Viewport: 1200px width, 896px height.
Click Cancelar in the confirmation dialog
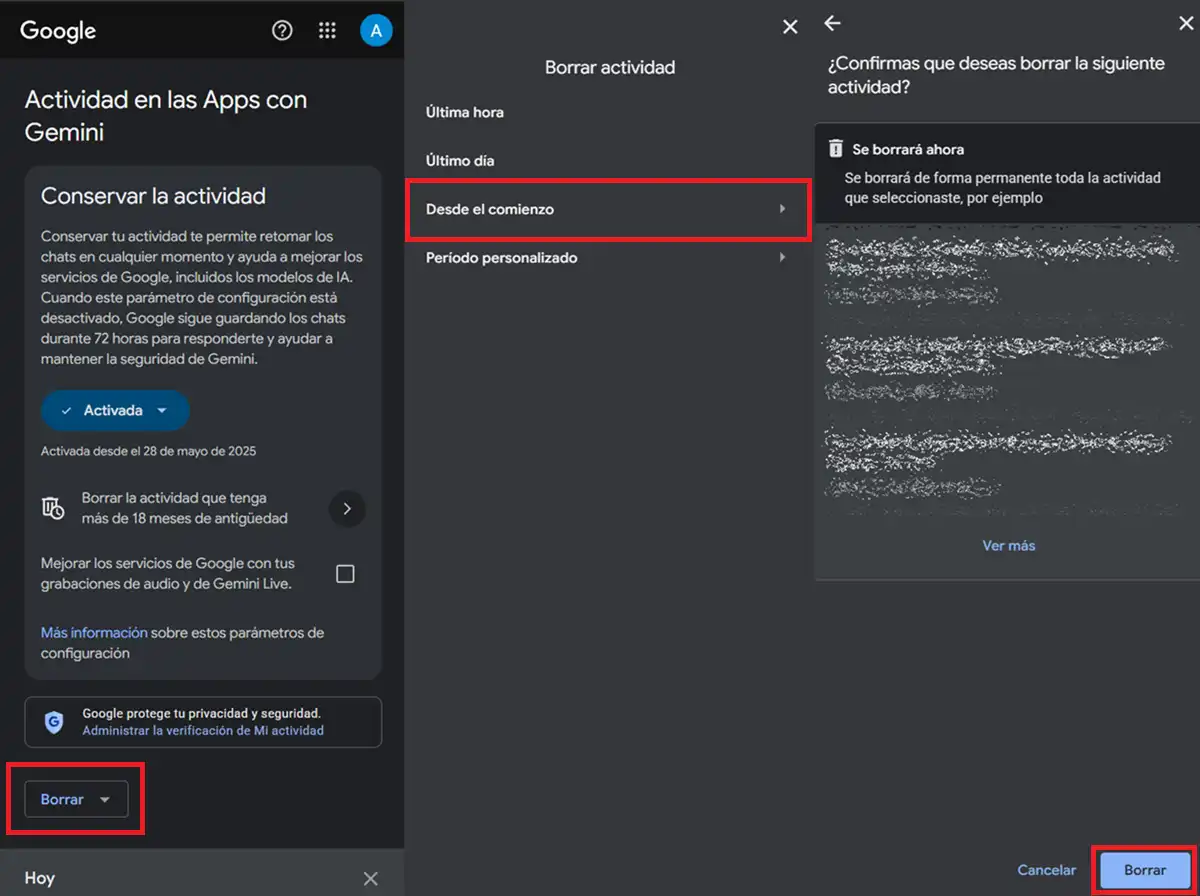click(x=1047, y=870)
